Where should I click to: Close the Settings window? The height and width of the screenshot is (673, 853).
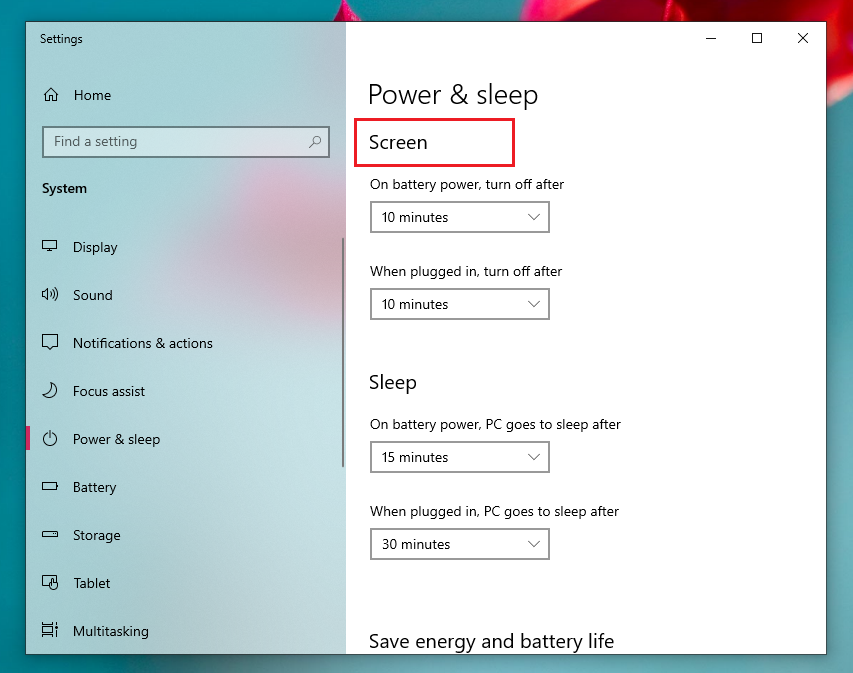click(x=802, y=38)
